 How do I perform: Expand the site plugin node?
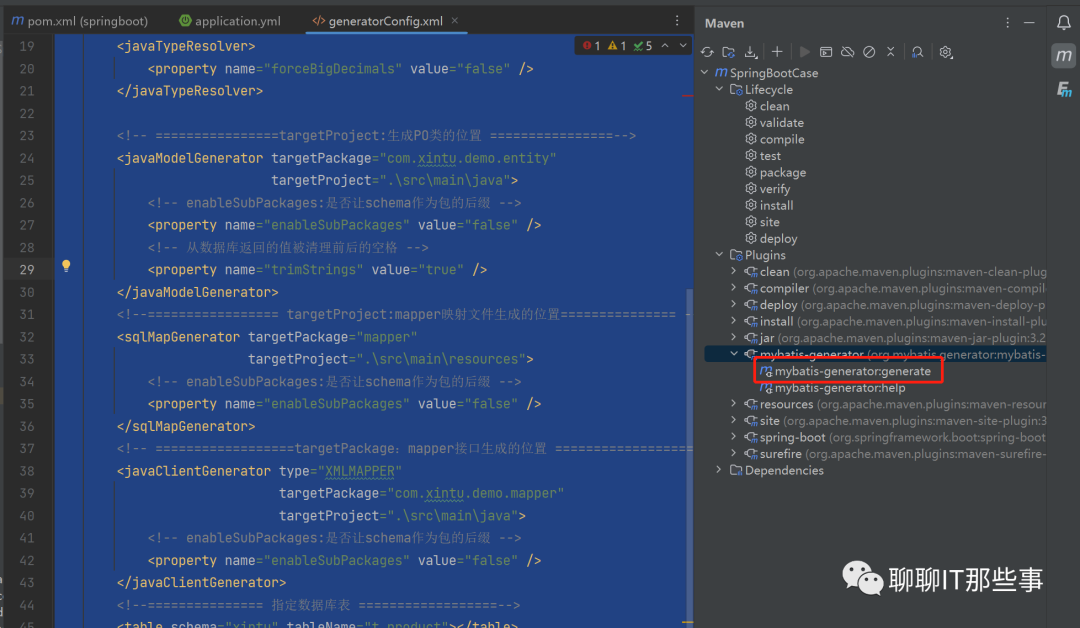point(734,420)
